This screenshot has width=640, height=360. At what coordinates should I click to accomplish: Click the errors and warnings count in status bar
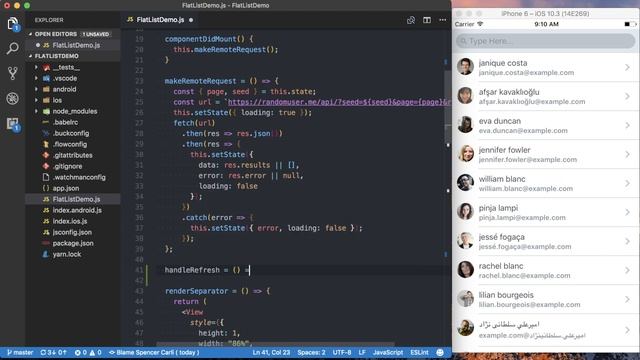point(88,352)
